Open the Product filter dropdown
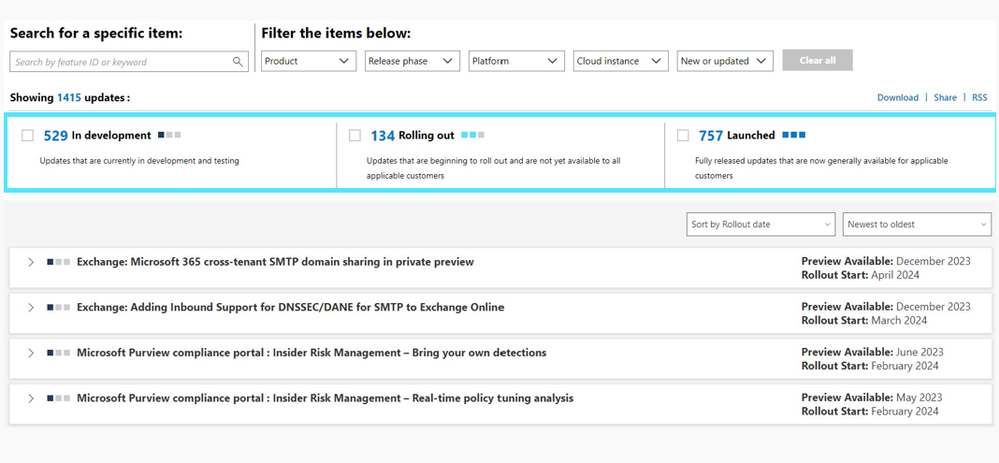 [x=309, y=61]
